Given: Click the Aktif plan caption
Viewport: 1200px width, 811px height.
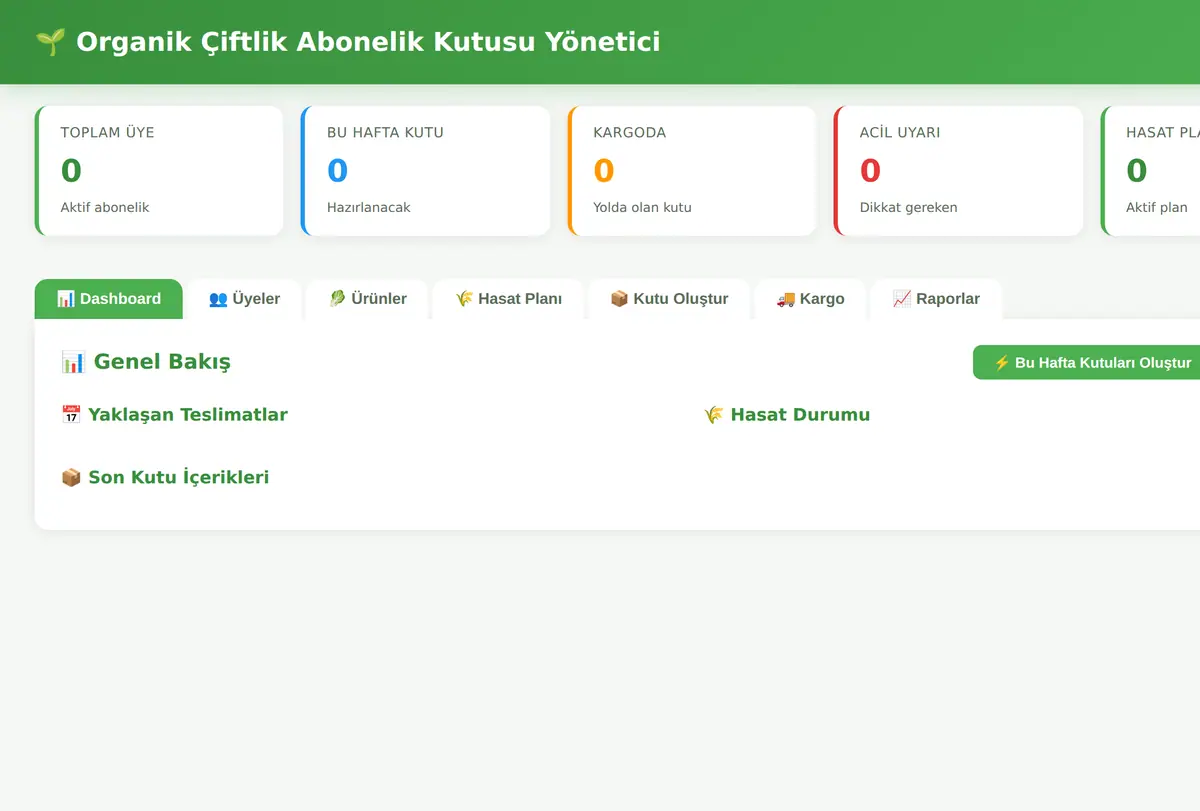Looking at the screenshot, I should coord(1157,208).
